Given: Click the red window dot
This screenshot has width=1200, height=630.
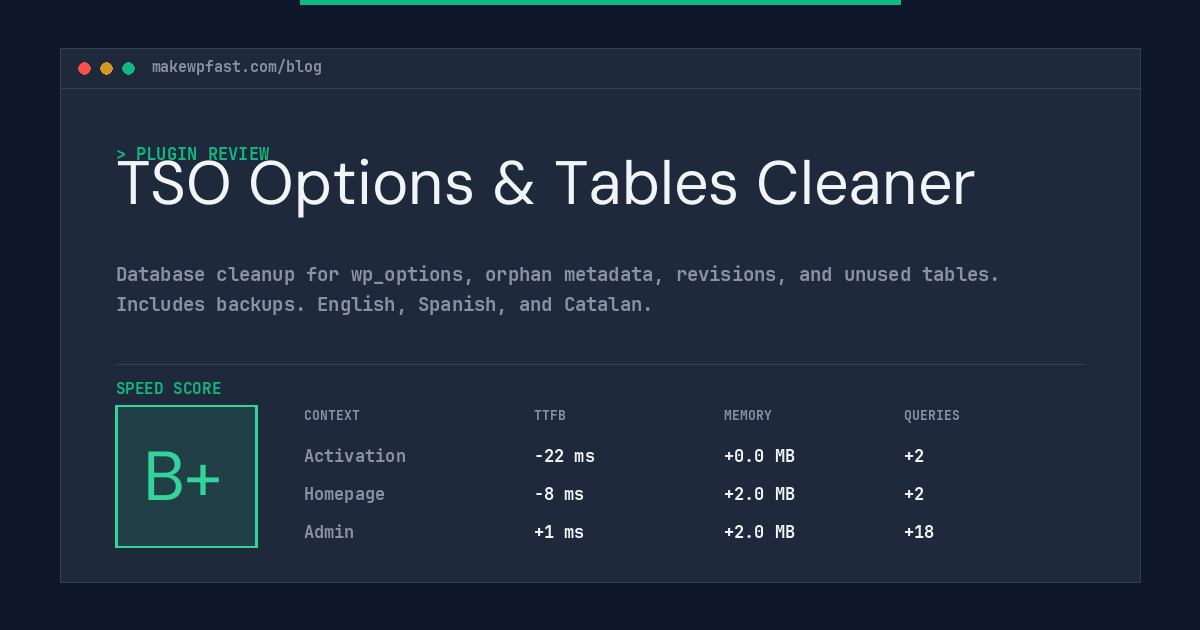Looking at the screenshot, I should pyautogui.click(x=84, y=68).
